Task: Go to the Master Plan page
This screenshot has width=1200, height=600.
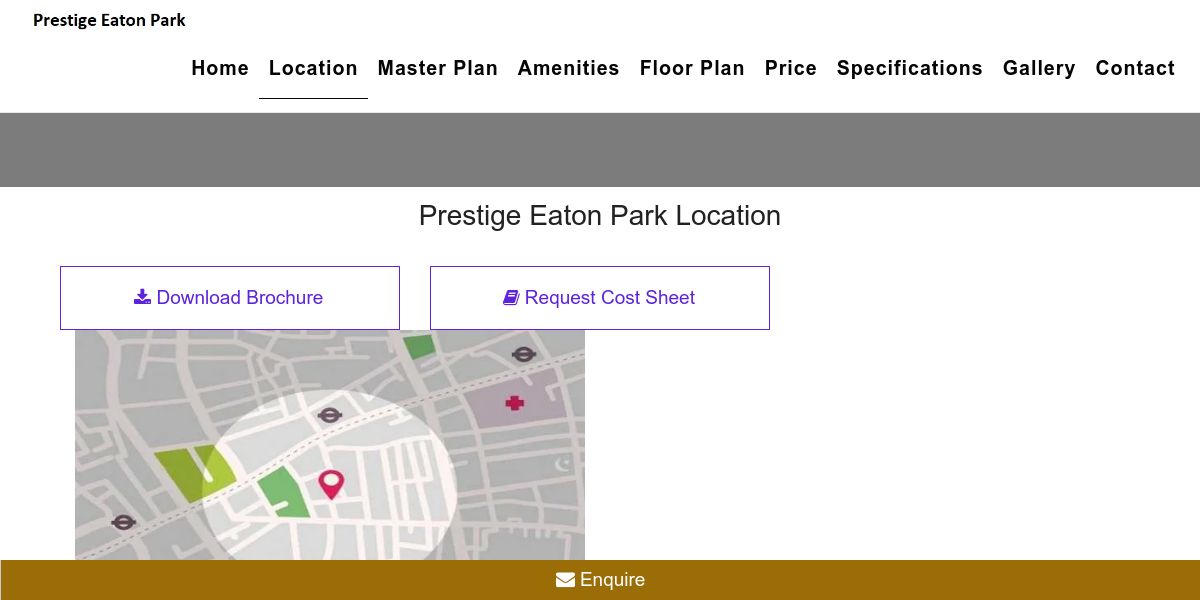Action: point(437,68)
